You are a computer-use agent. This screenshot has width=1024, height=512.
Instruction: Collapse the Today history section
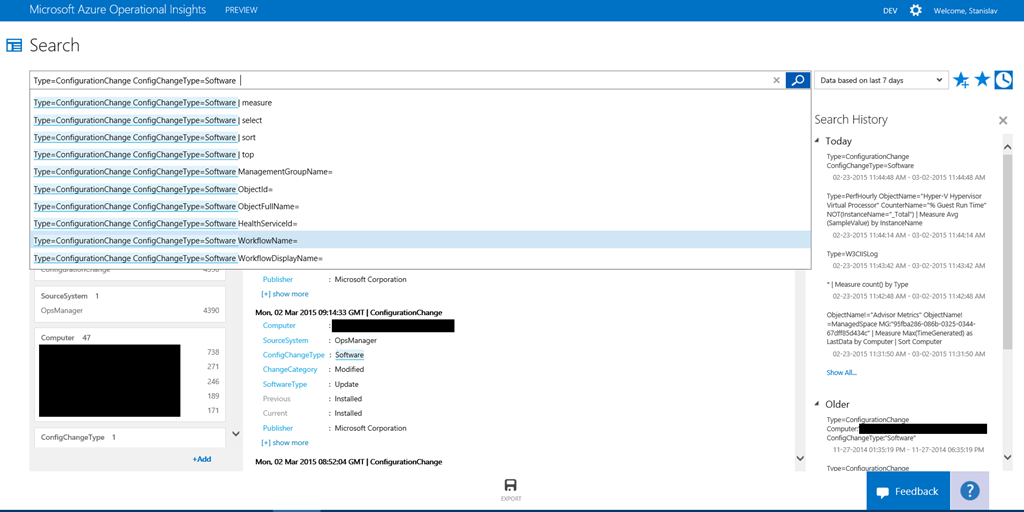[x=817, y=141]
